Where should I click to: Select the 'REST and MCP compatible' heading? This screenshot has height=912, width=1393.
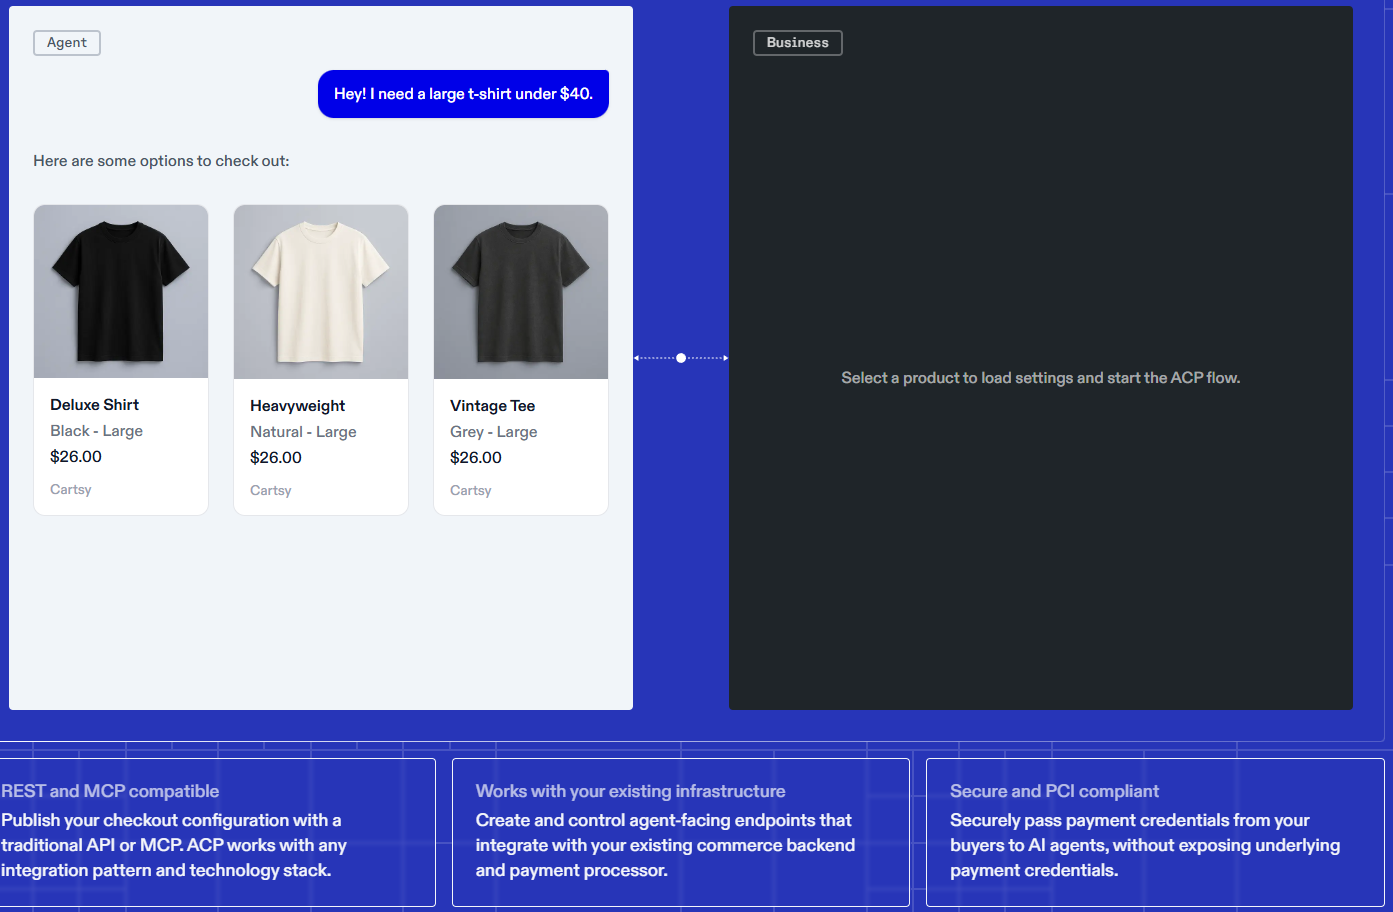pyautogui.click(x=110, y=791)
